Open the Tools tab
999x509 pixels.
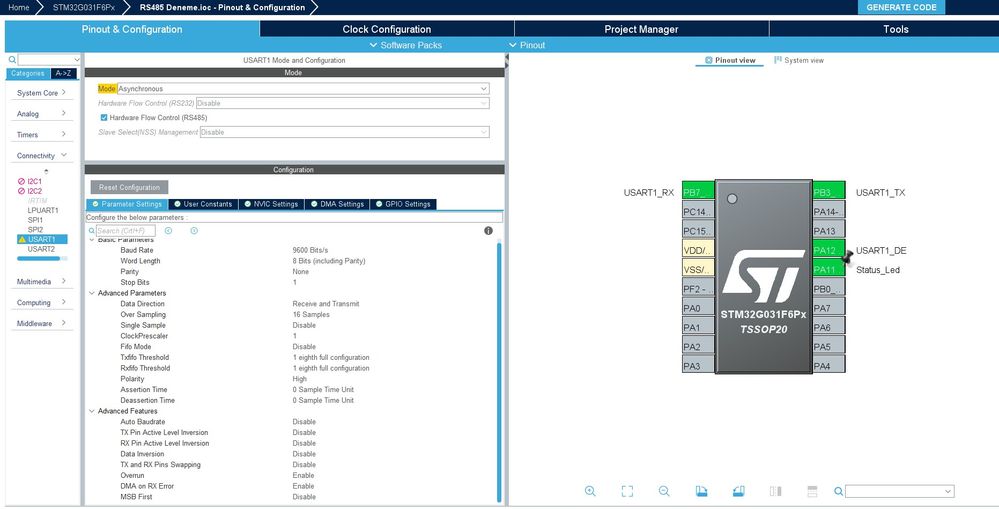895,29
